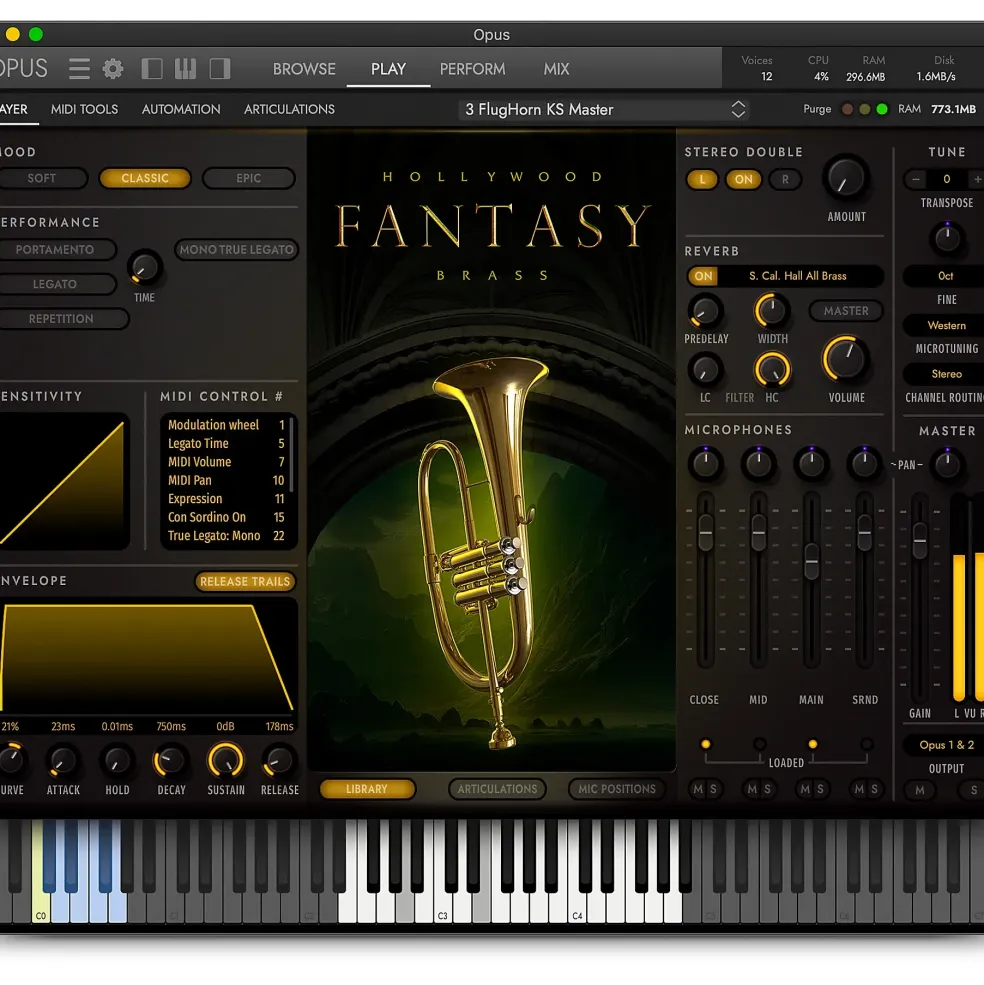This screenshot has width=984, height=985.
Task: Toggle Mono True Legato
Action: [236, 250]
